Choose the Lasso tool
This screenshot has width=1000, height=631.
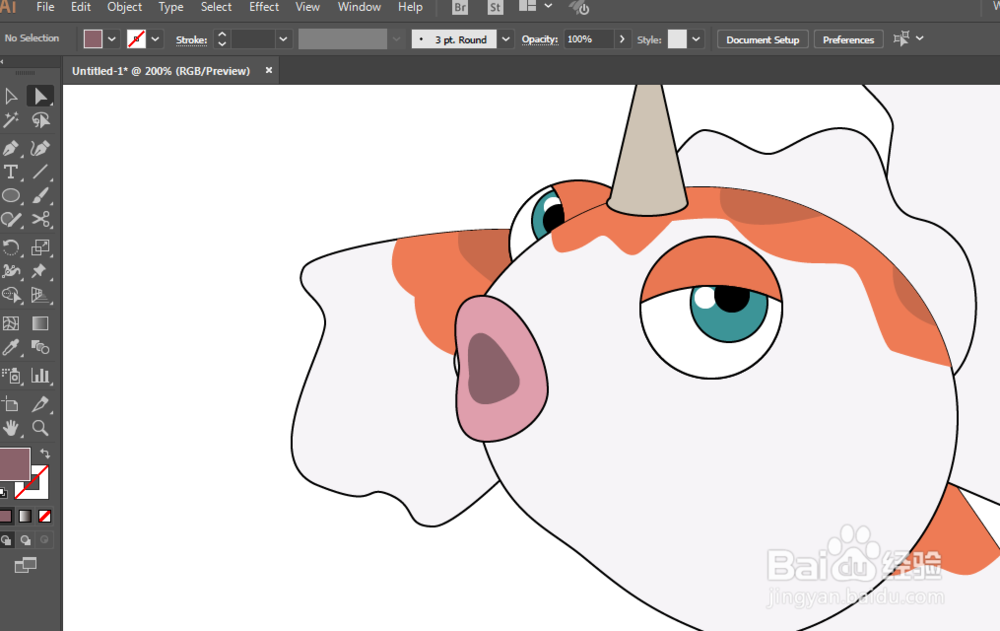(x=40, y=120)
